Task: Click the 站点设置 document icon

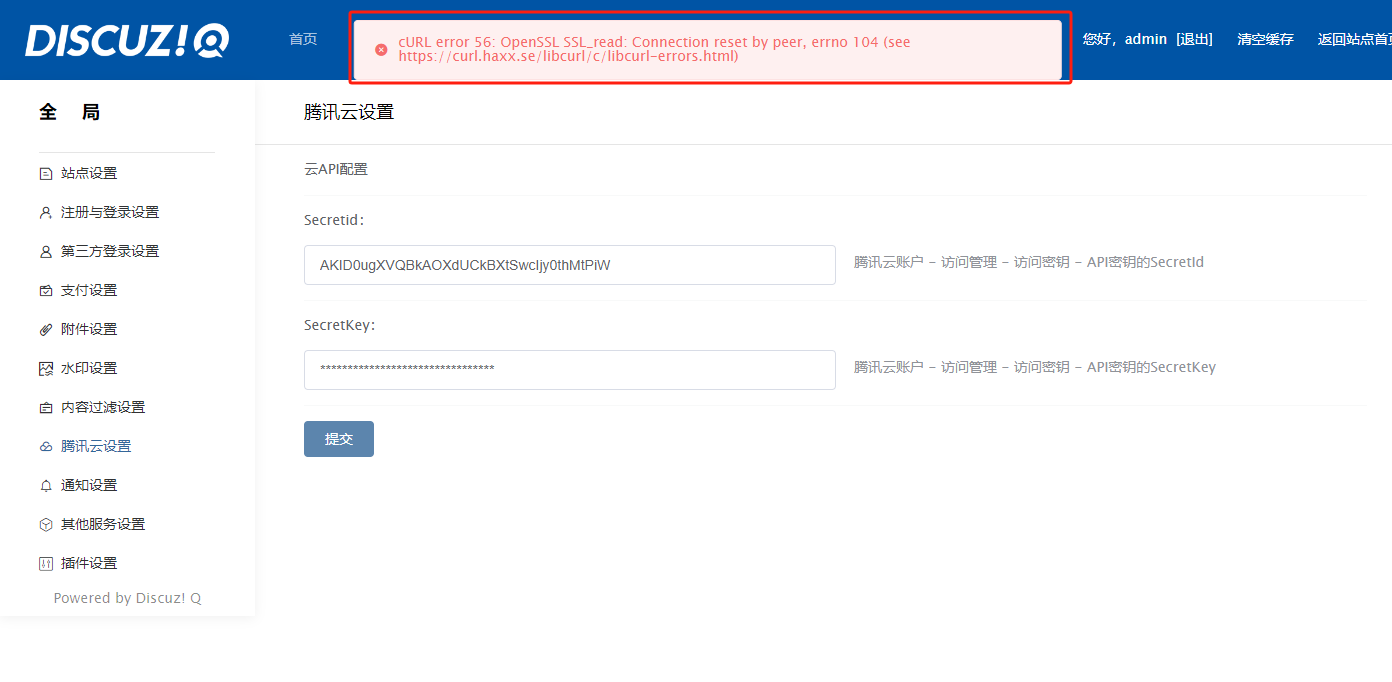Action: click(x=45, y=173)
